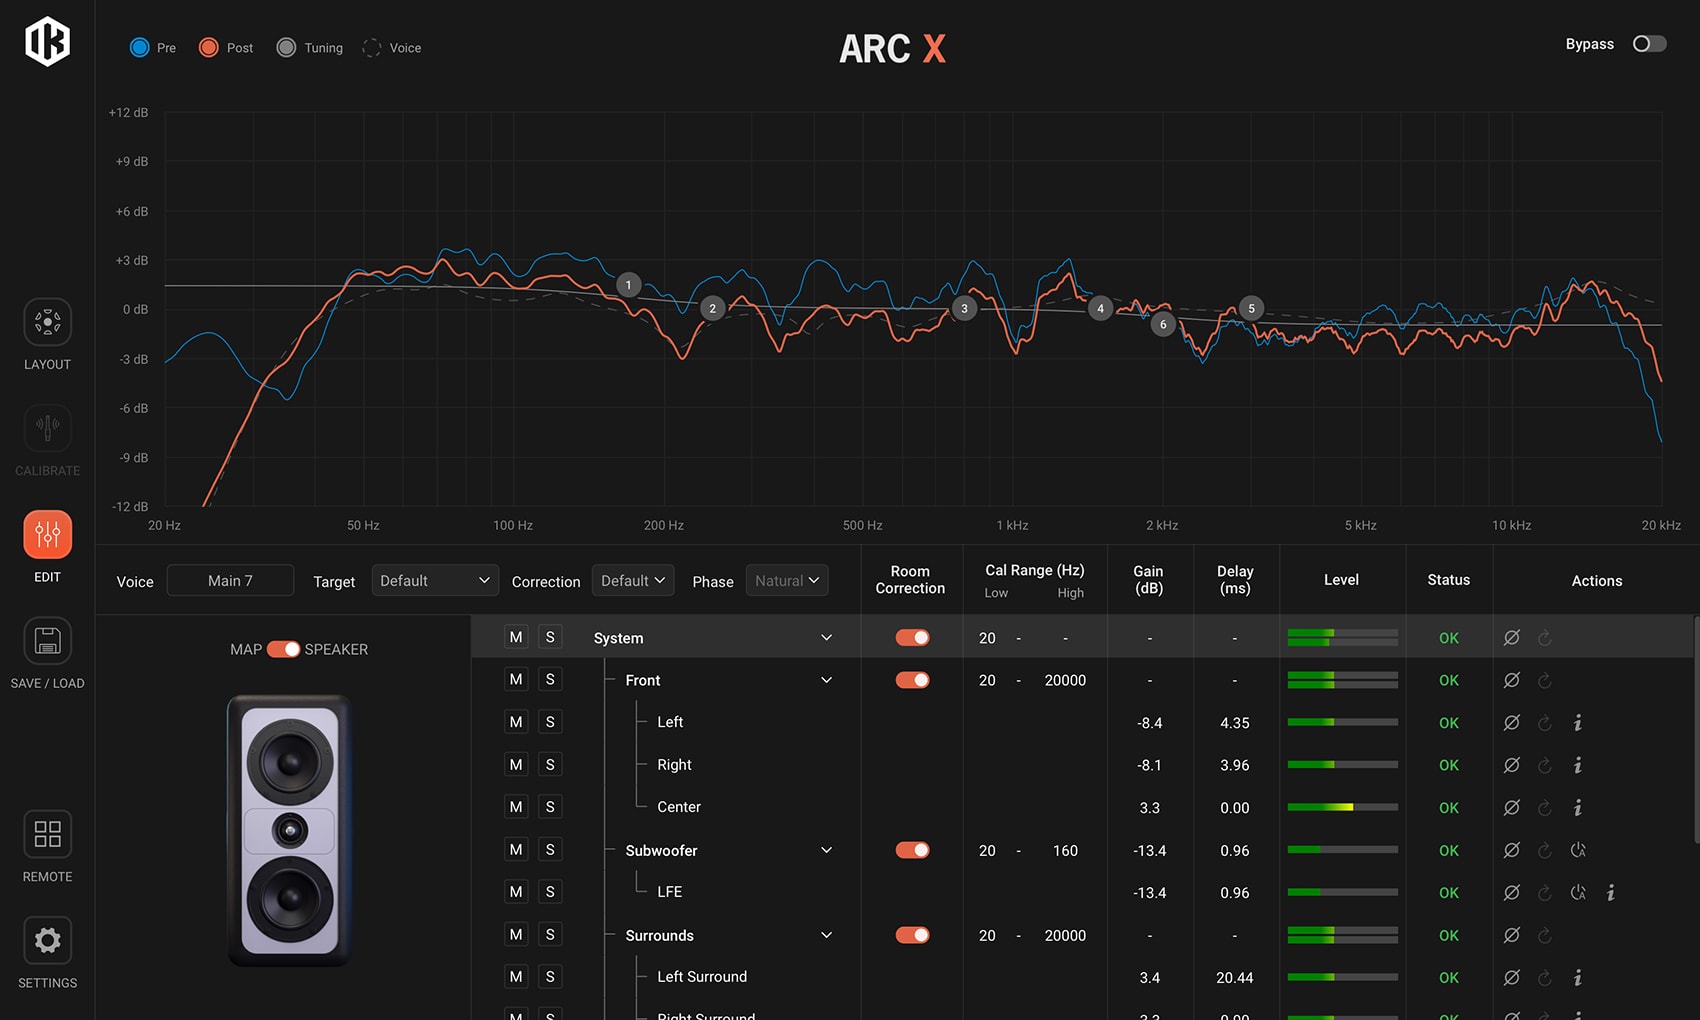Click the info icon for Left speaker

click(x=1578, y=723)
